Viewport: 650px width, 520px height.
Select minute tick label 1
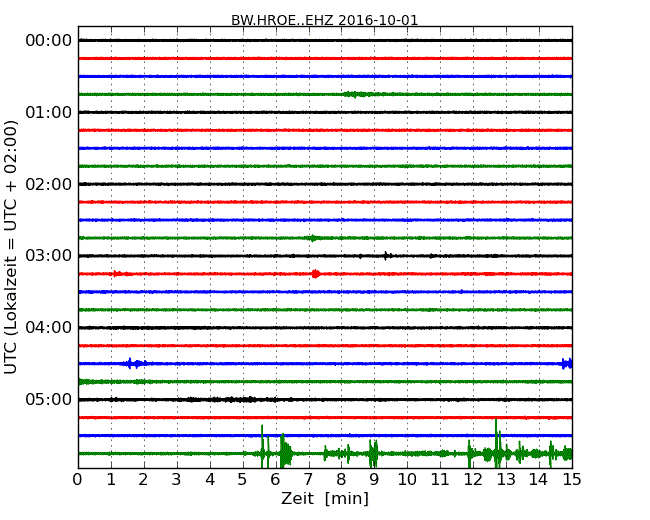point(111,480)
